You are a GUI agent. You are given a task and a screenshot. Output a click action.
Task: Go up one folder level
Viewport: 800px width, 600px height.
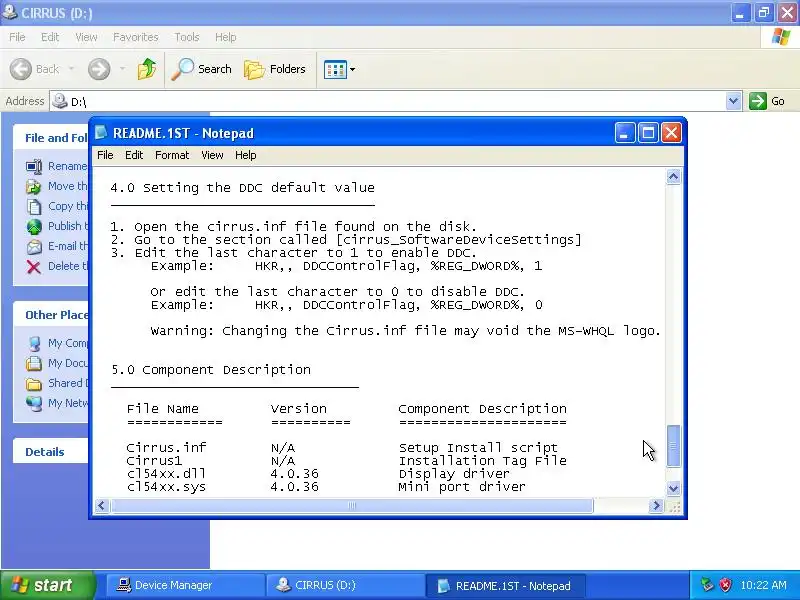pos(147,69)
